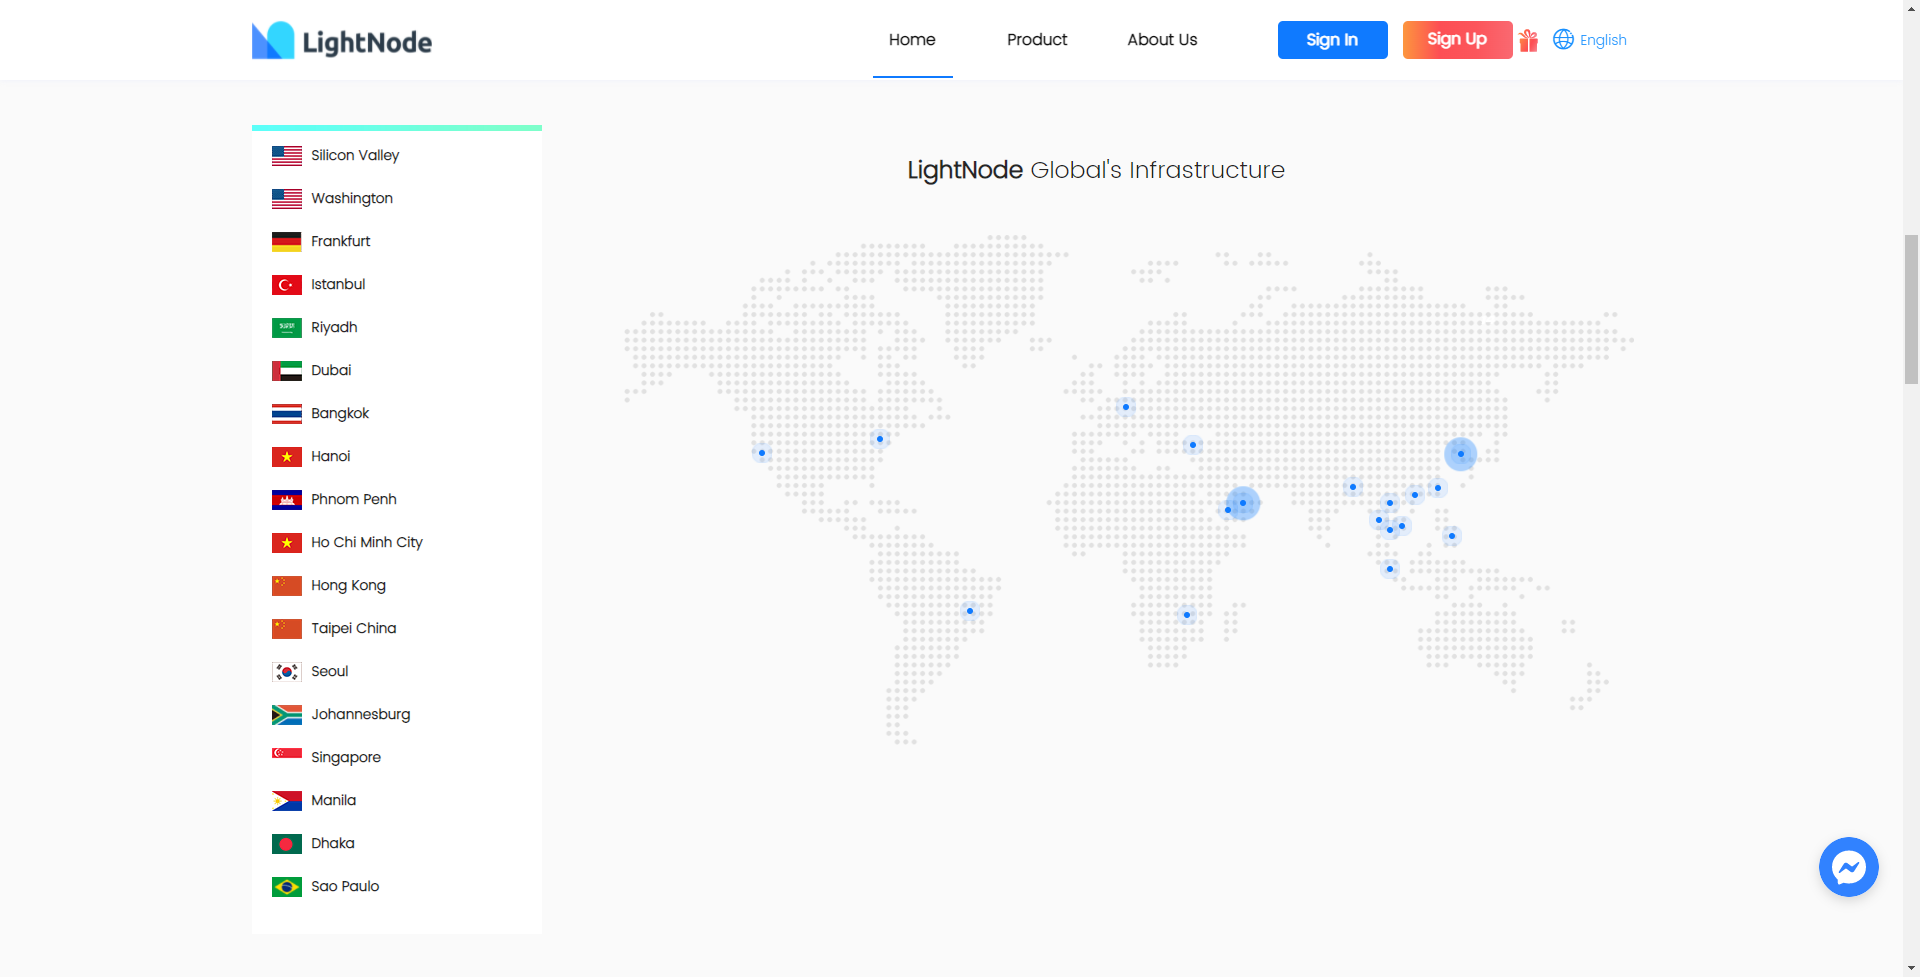Viewport: 1920px width, 977px height.
Task: Click the flag beside Ho Chi Minh City
Action: point(287,543)
